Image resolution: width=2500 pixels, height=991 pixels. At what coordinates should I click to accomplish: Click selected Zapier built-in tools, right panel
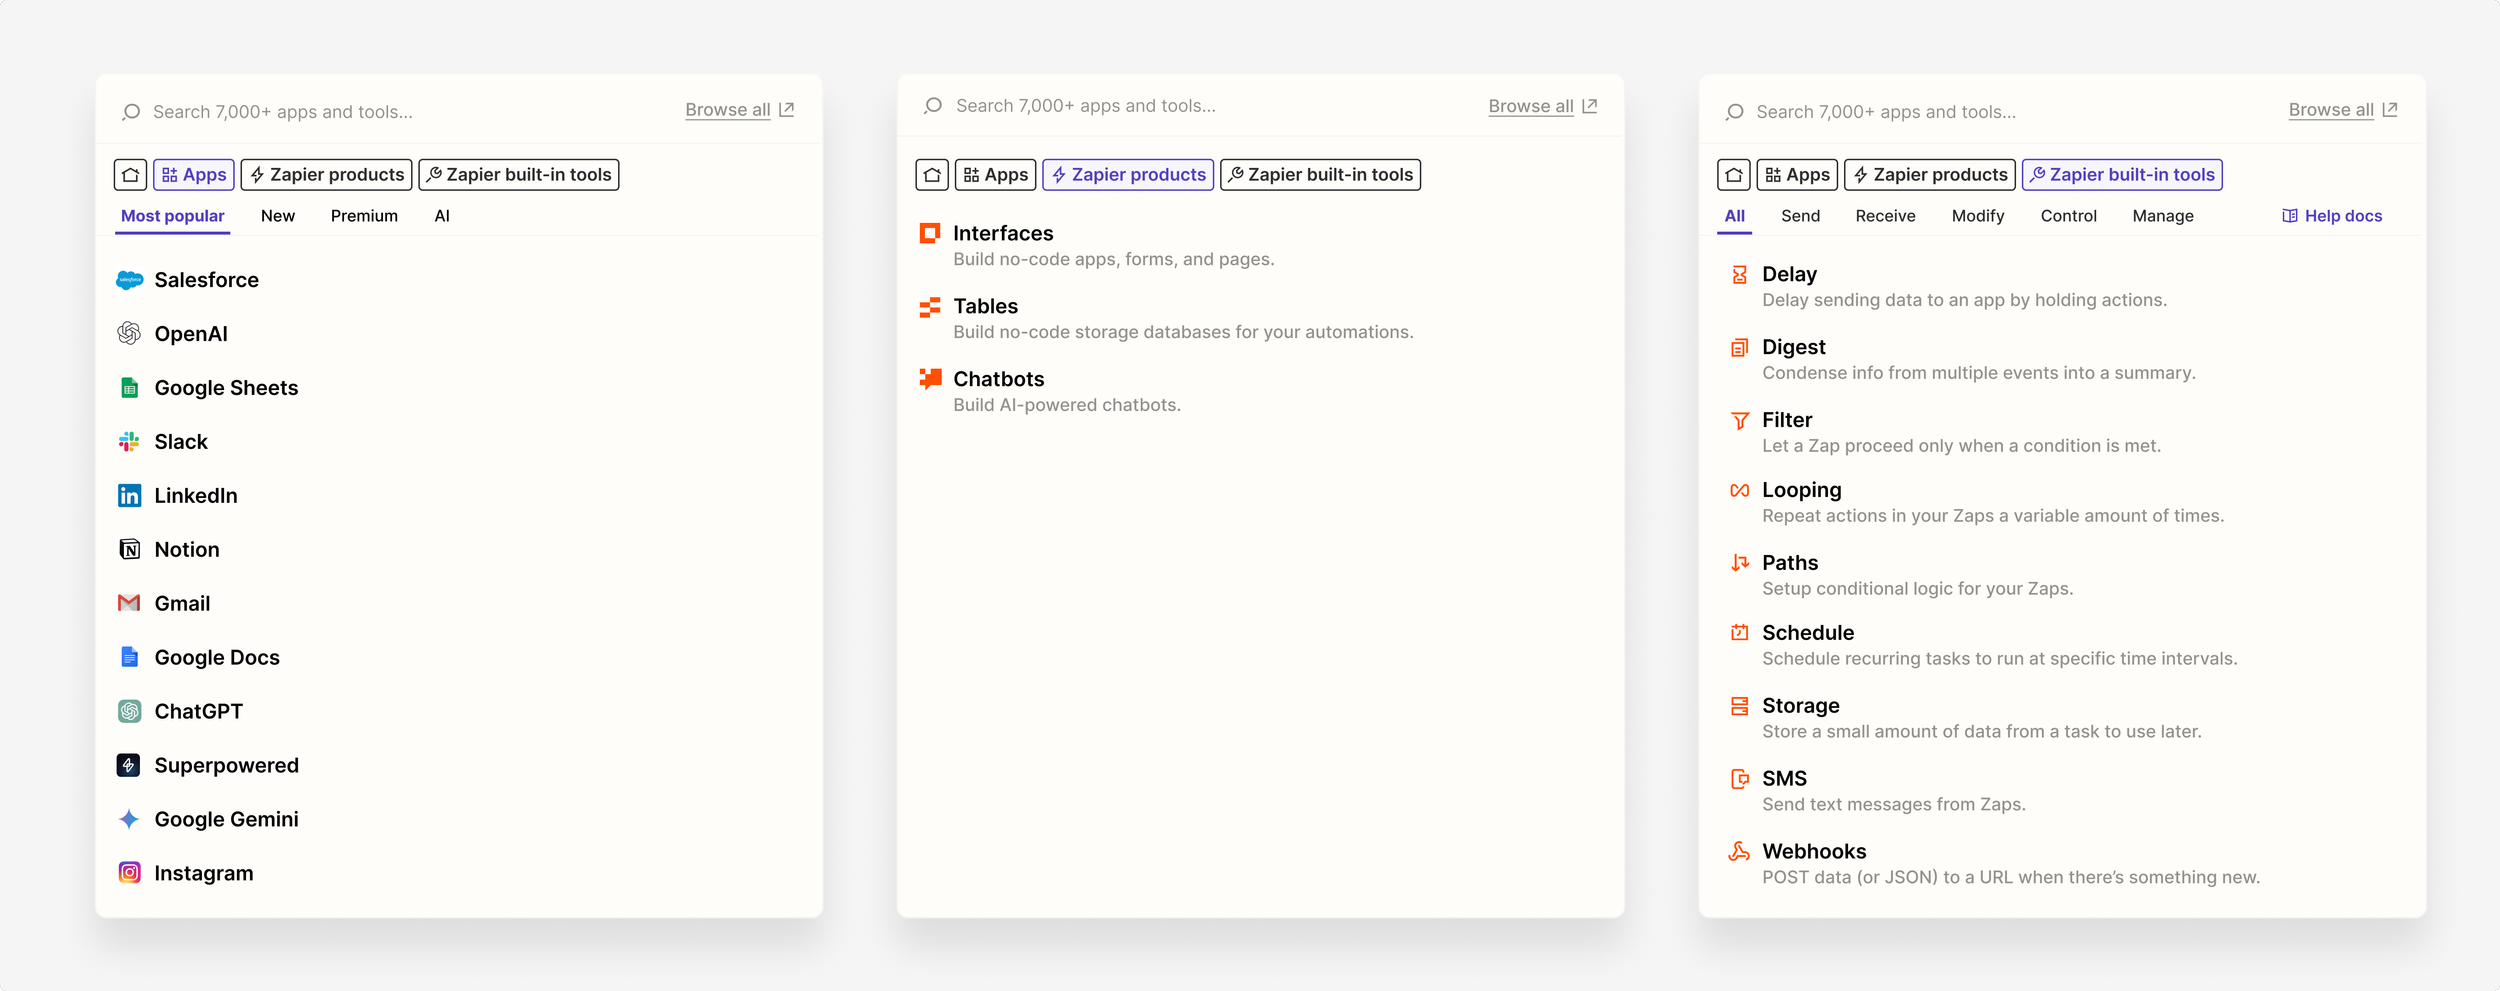click(2122, 175)
